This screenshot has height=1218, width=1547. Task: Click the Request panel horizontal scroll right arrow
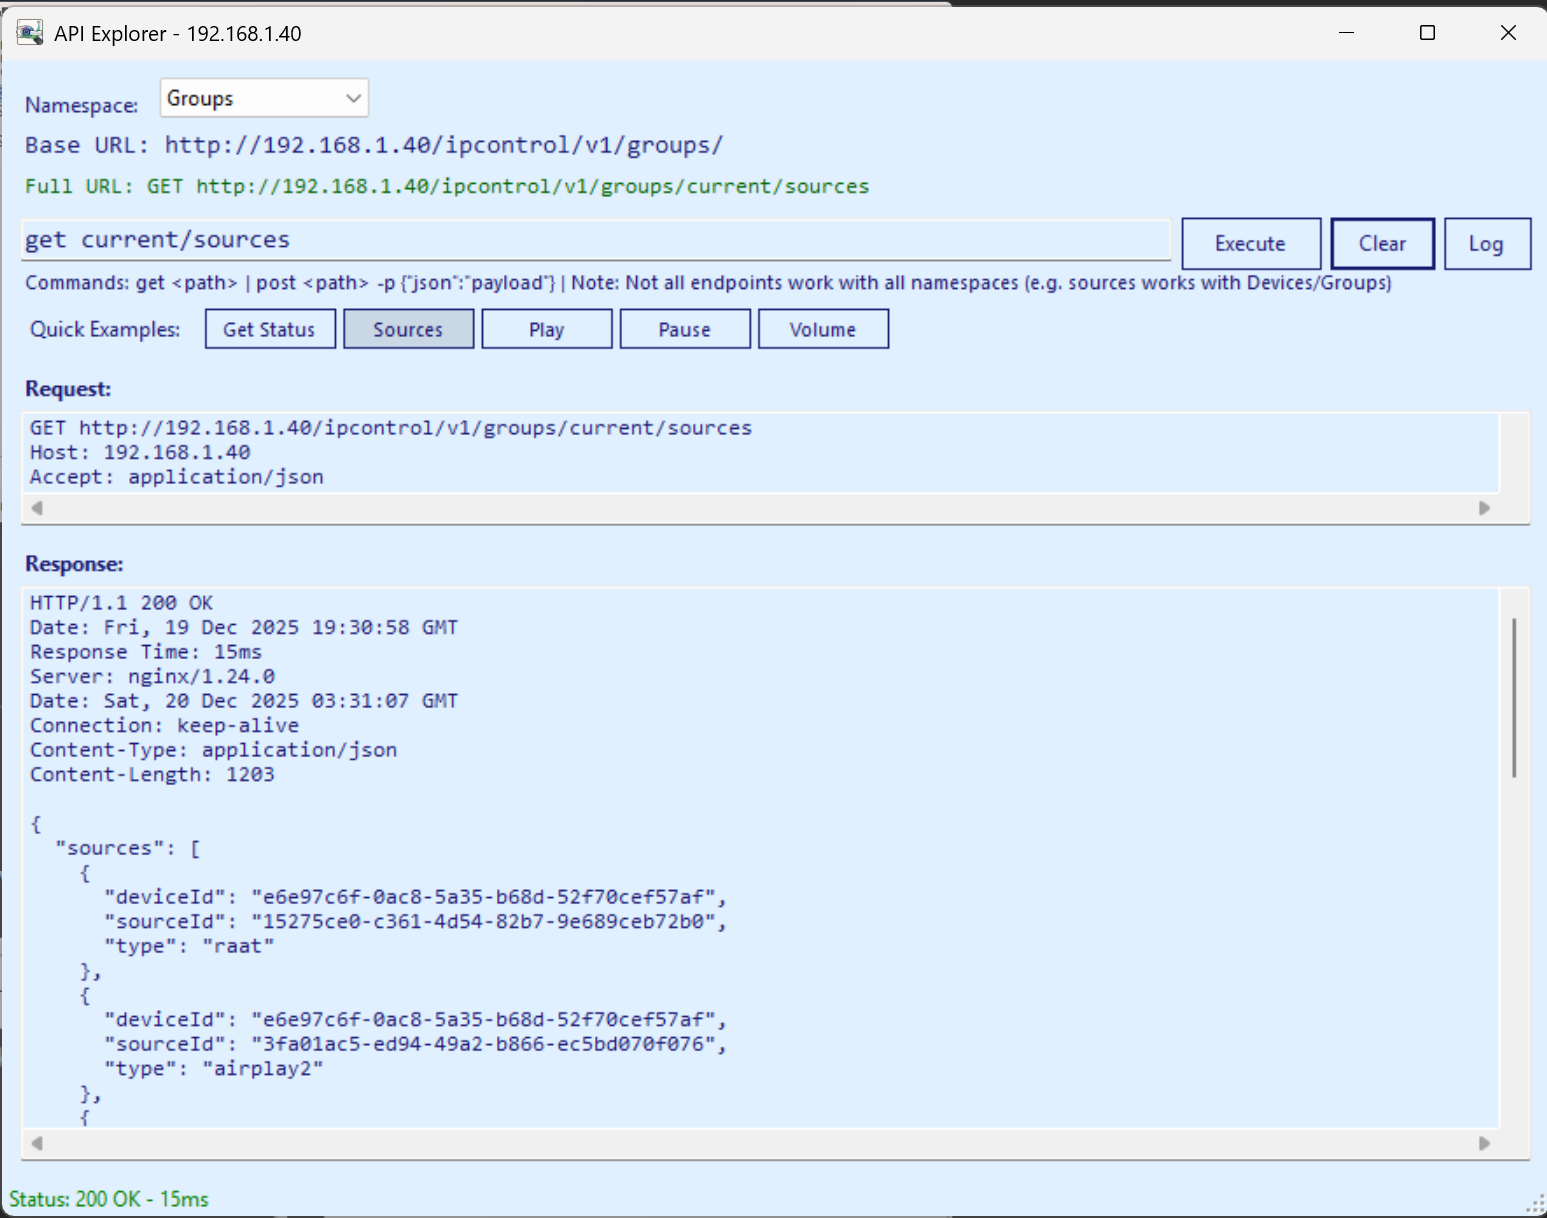point(1484,508)
